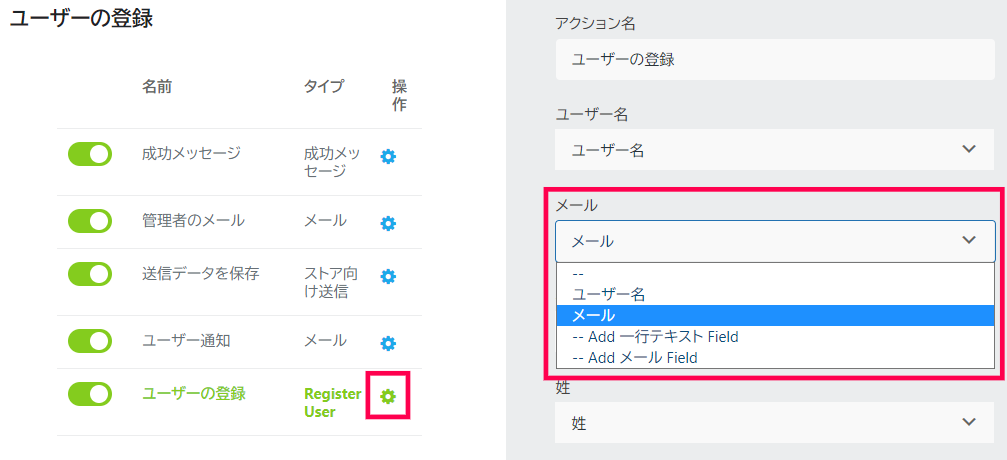Edit the アクション名 text field
The height and width of the screenshot is (460, 1007).
coord(775,60)
